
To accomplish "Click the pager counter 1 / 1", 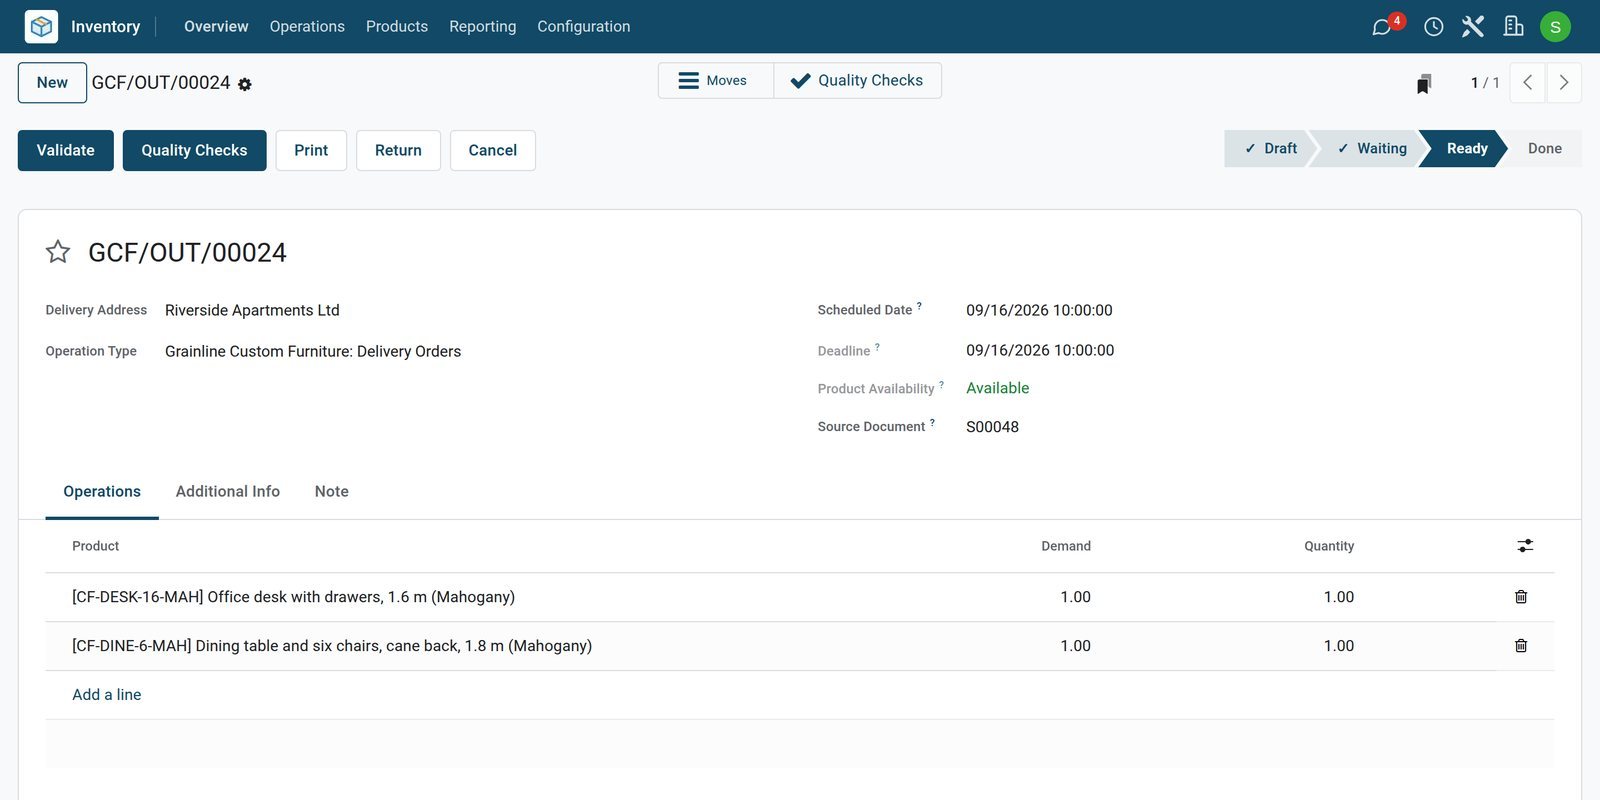I will 1485,83.
